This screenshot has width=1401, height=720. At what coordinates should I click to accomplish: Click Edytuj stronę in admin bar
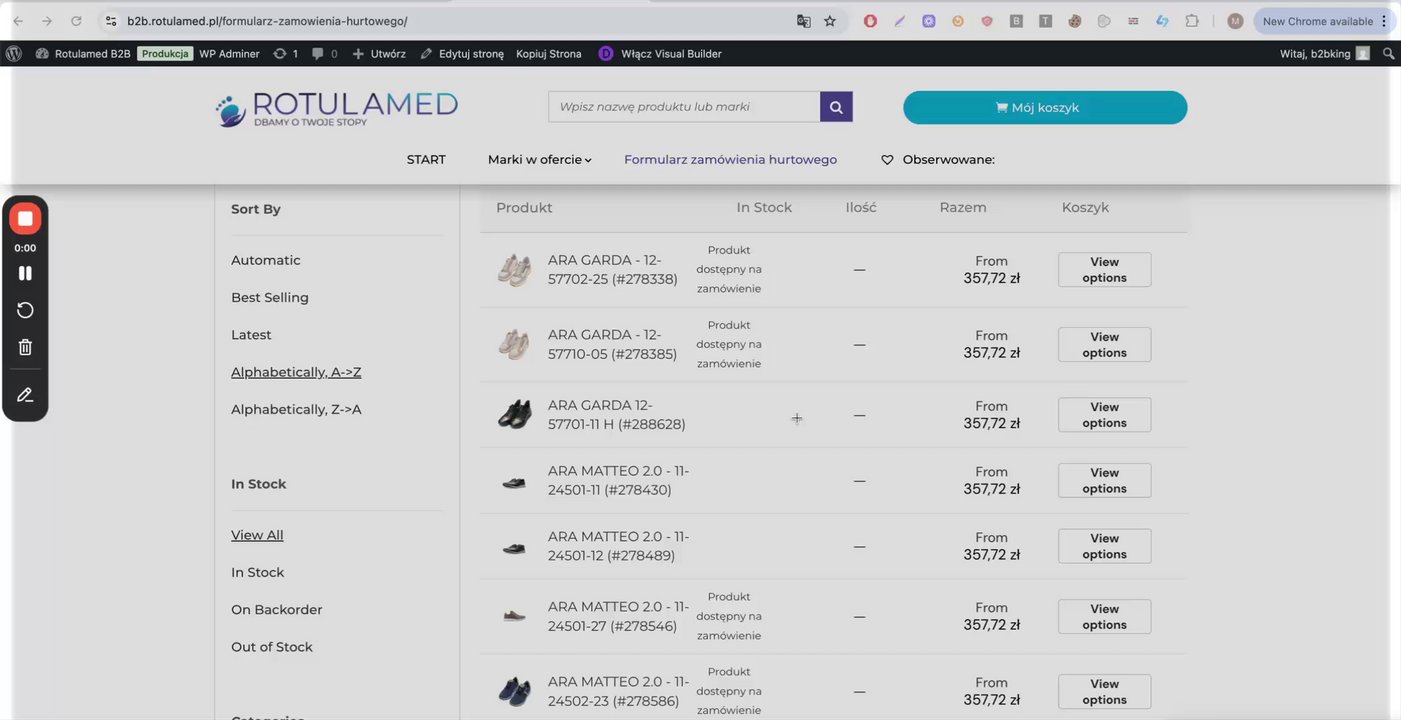pos(462,54)
